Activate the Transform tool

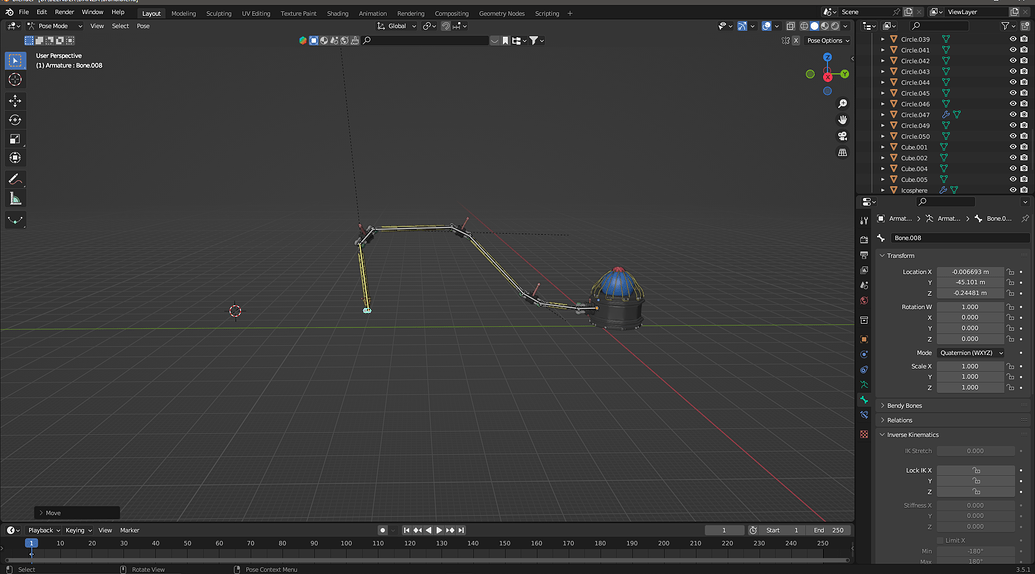pyautogui.click(x=15, y=158)
